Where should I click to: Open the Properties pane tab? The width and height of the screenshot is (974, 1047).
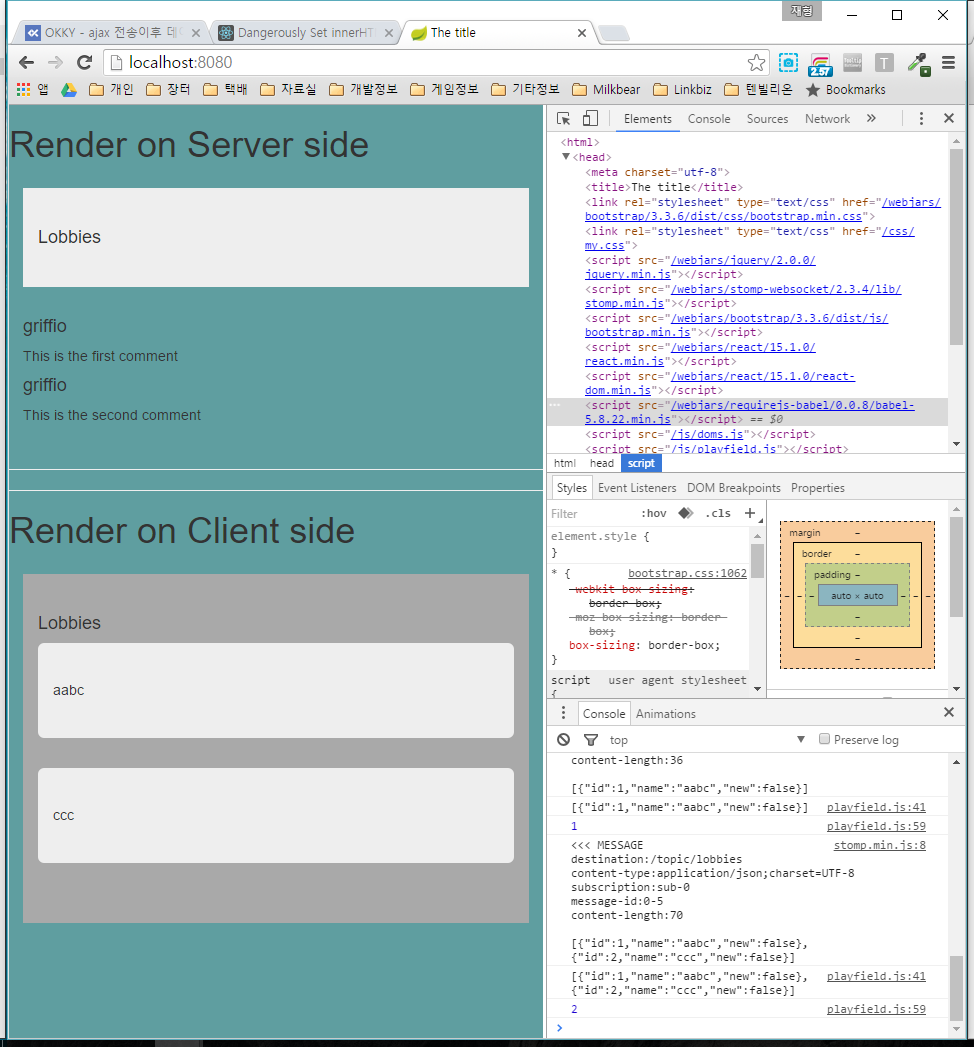818,488
